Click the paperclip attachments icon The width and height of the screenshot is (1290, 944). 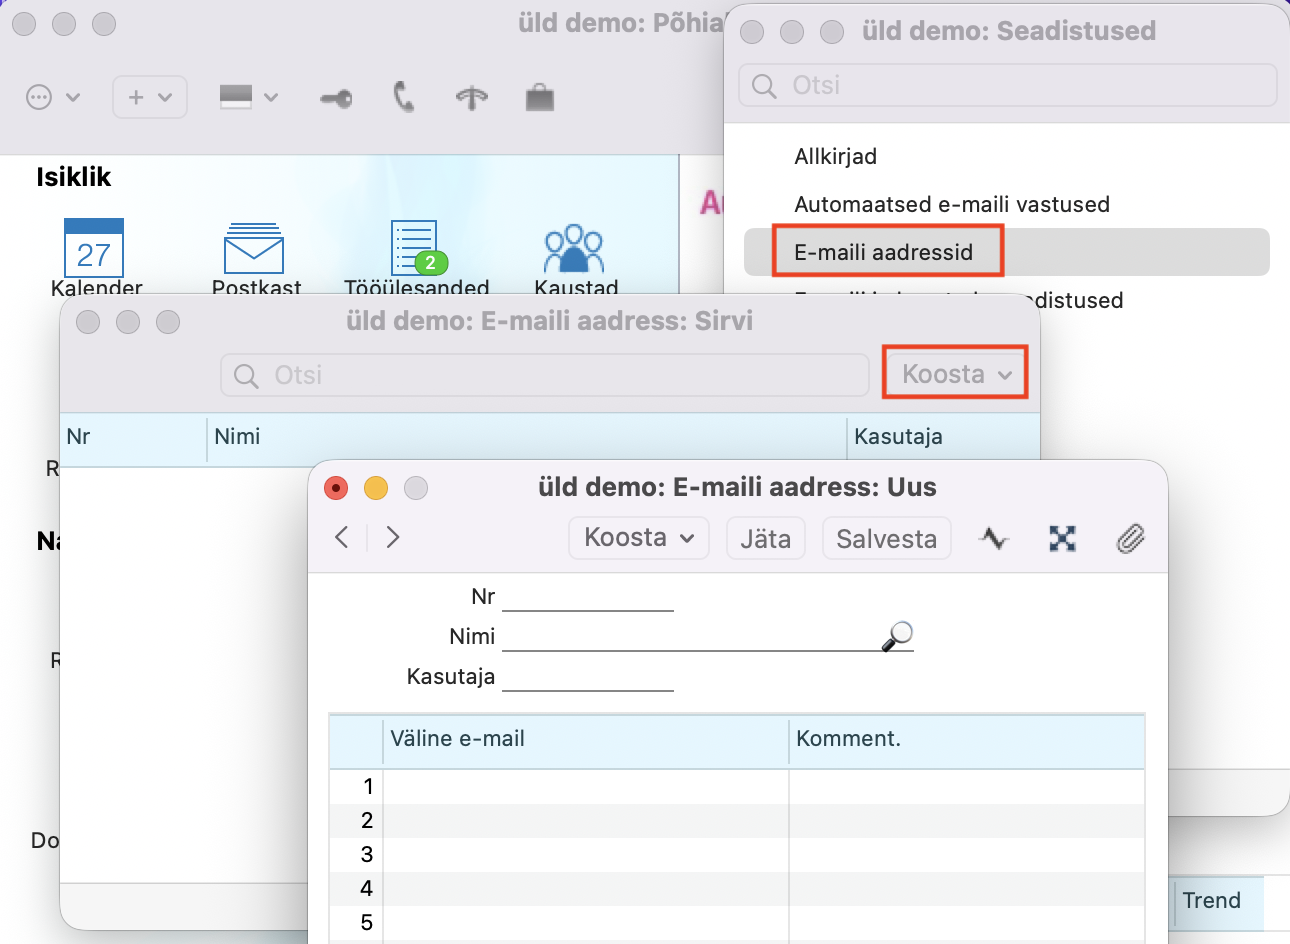click(1130, 539)
